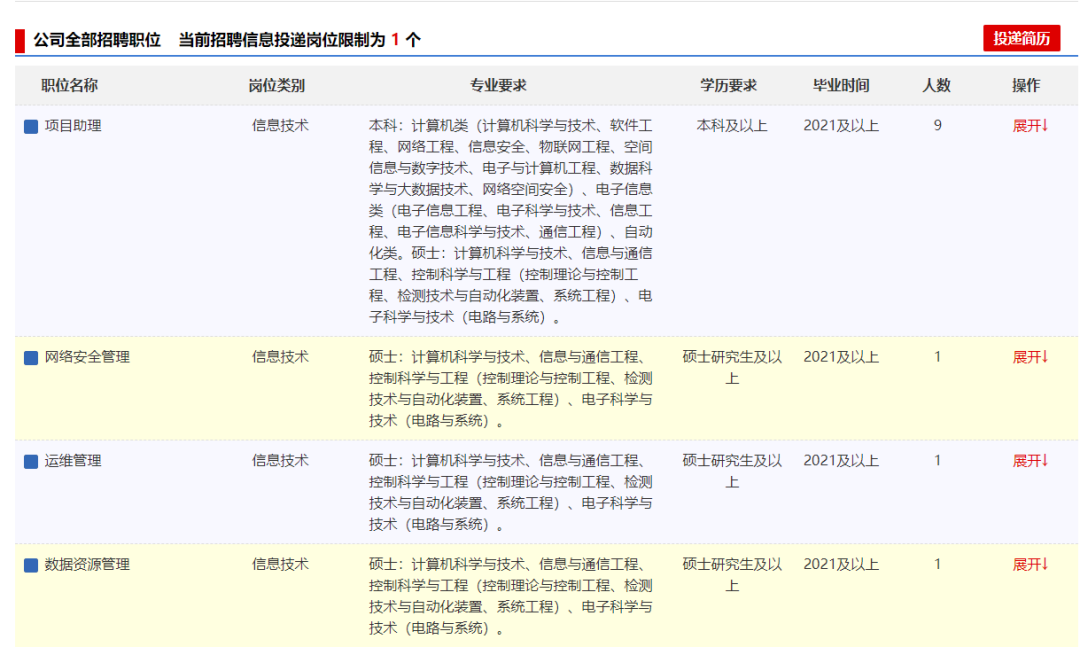Viewport: 1080px width, 647px height.
Task: Click the 职位名称 column header
Action: (x=69, y=86)
